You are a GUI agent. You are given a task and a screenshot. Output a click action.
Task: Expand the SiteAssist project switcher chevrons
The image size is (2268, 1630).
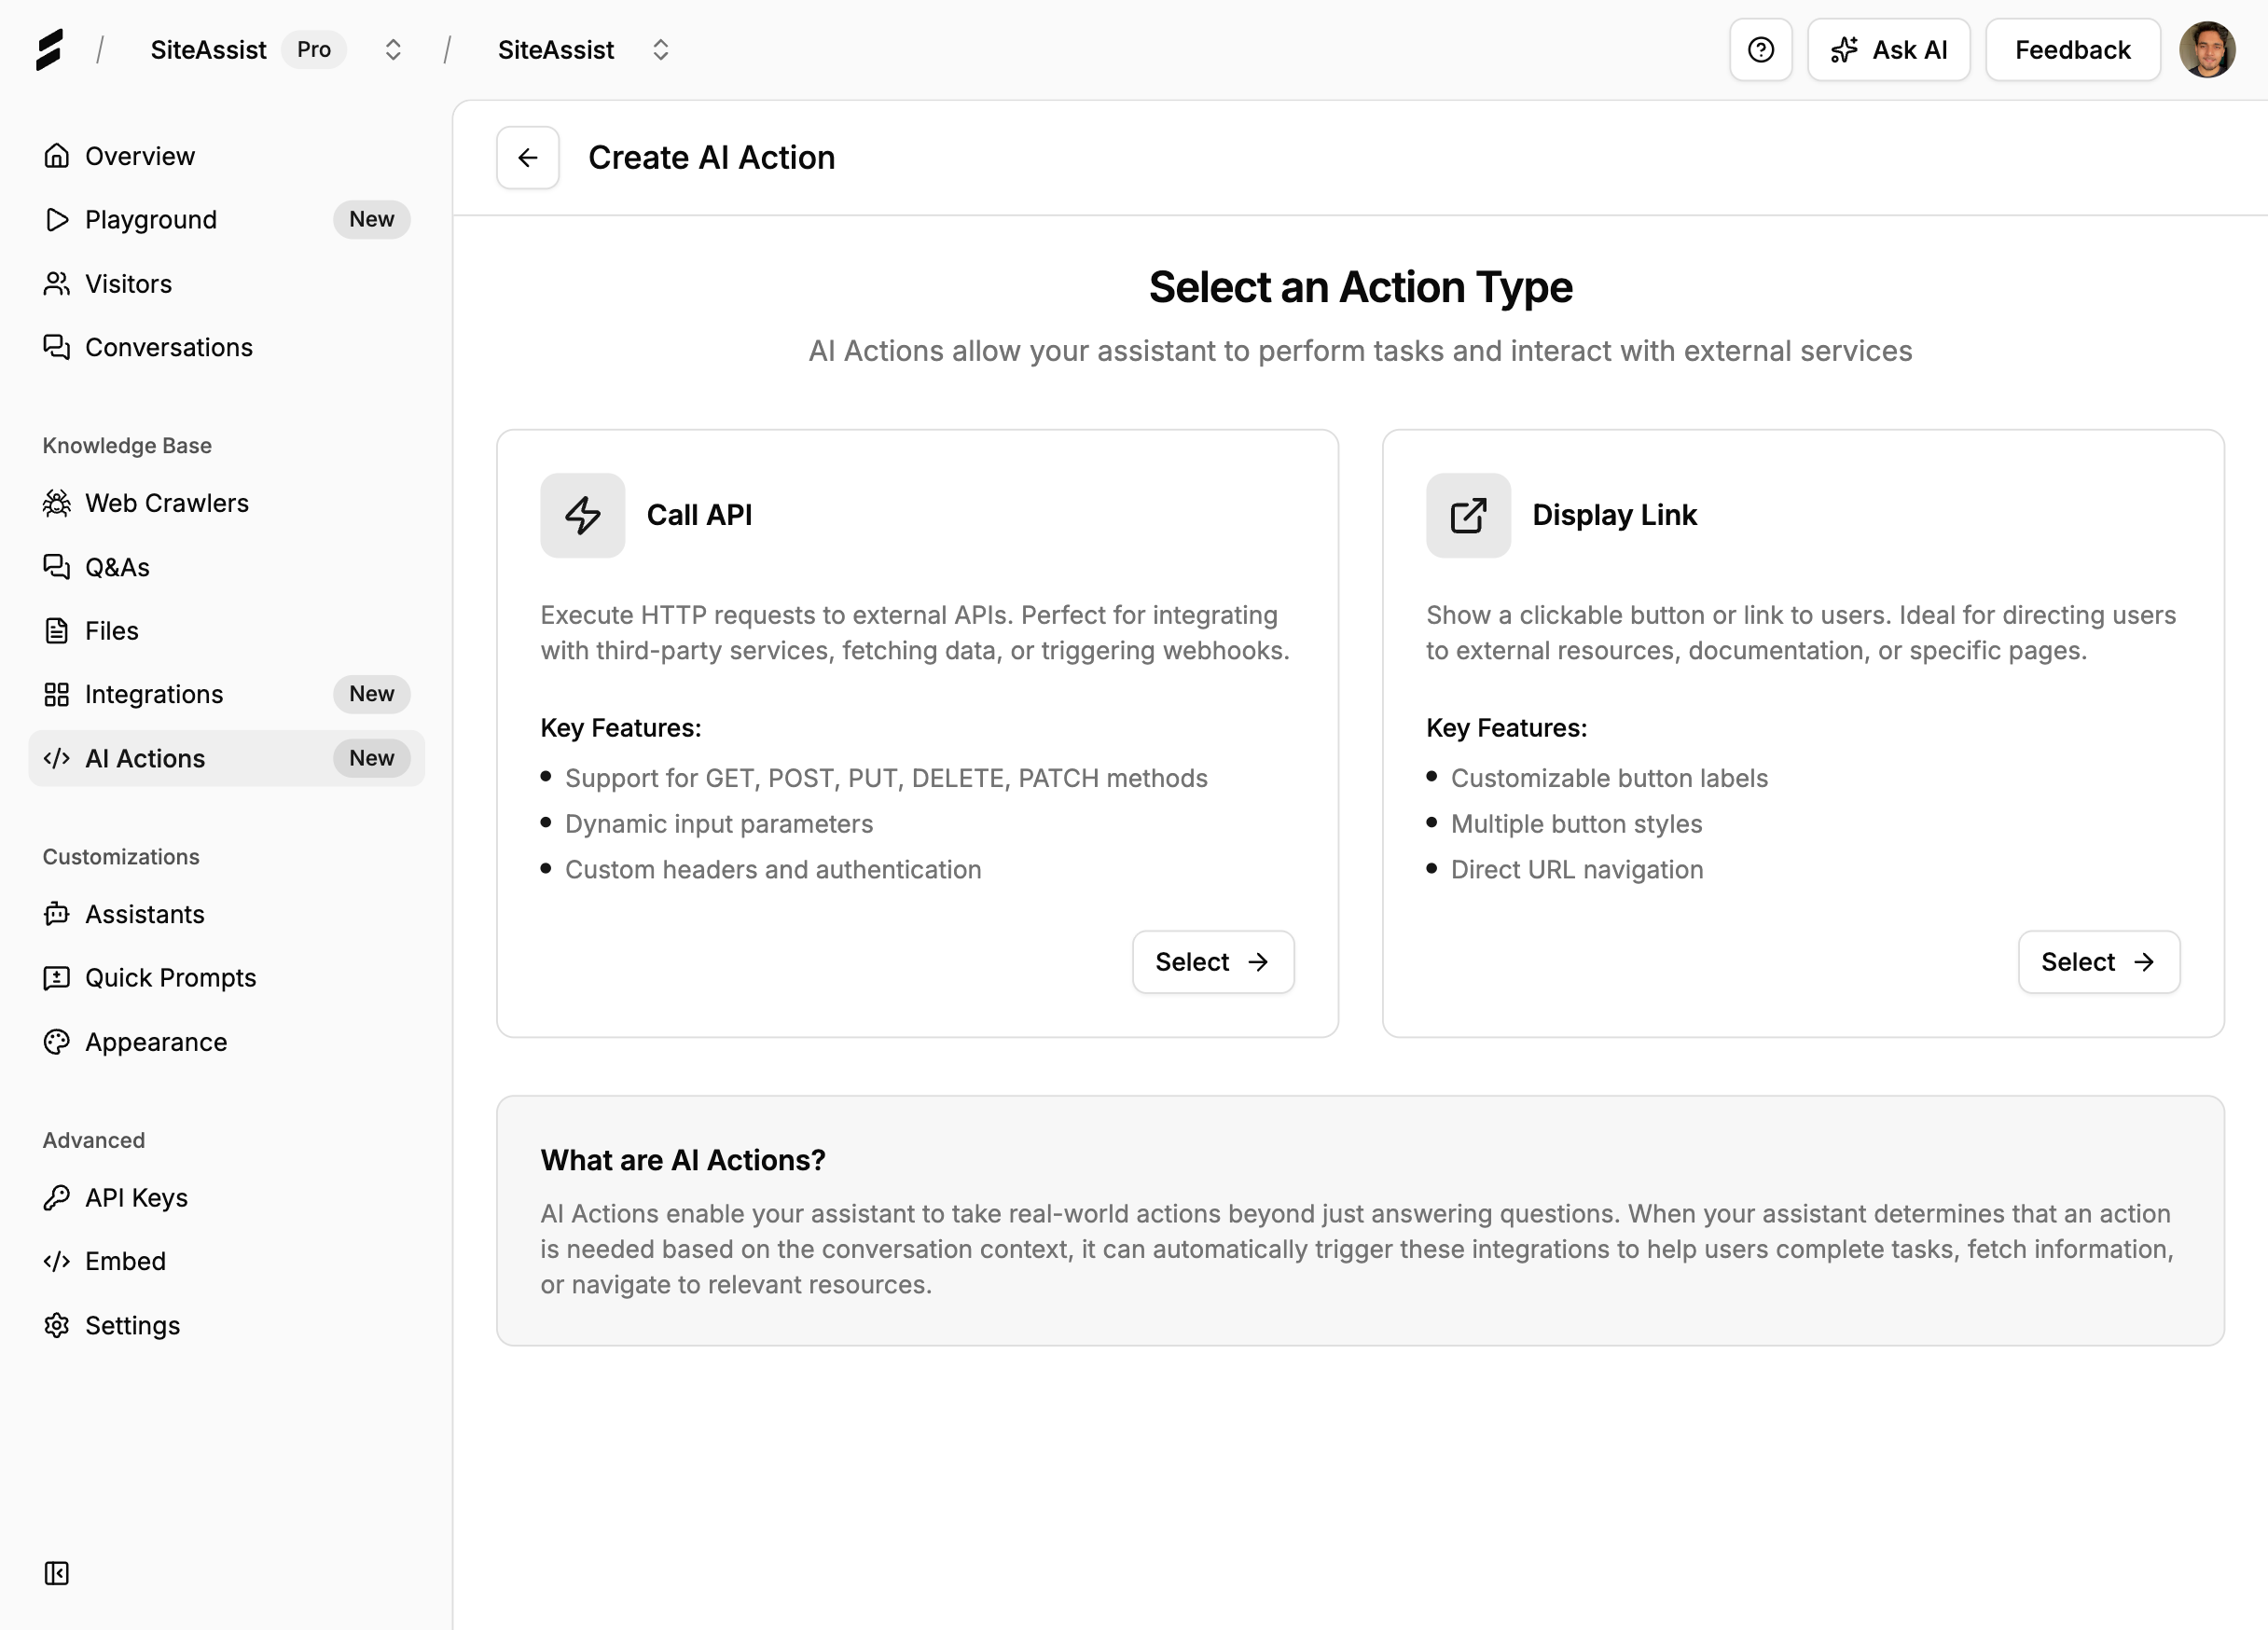[x=660, y=50]
